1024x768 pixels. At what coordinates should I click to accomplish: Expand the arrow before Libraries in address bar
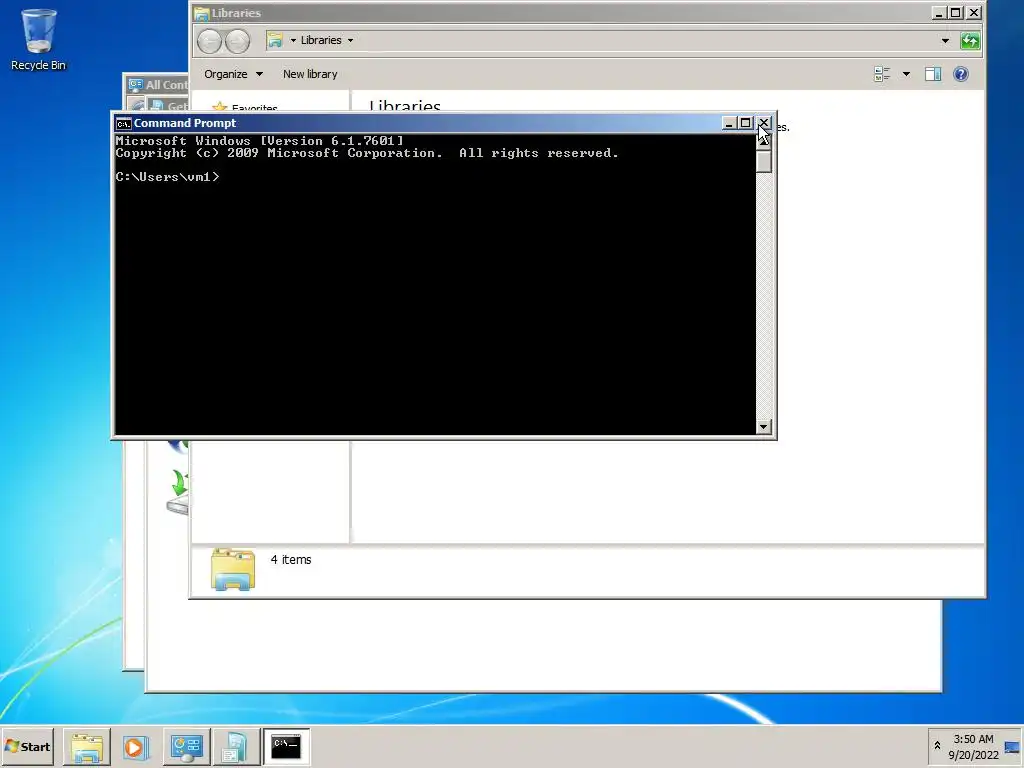293,40
